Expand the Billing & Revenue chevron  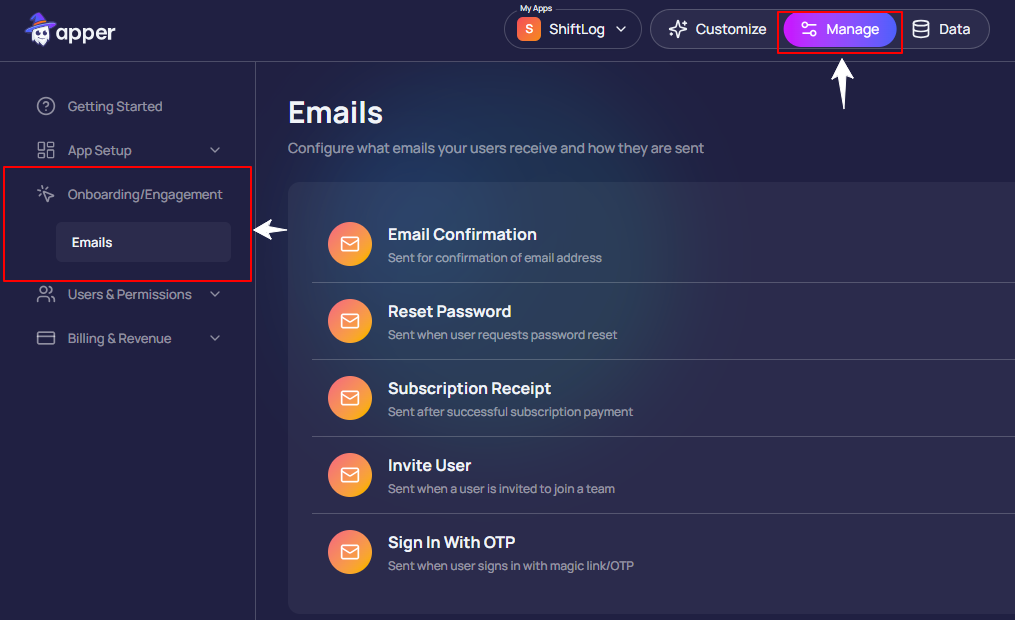(x=215, y=338)
